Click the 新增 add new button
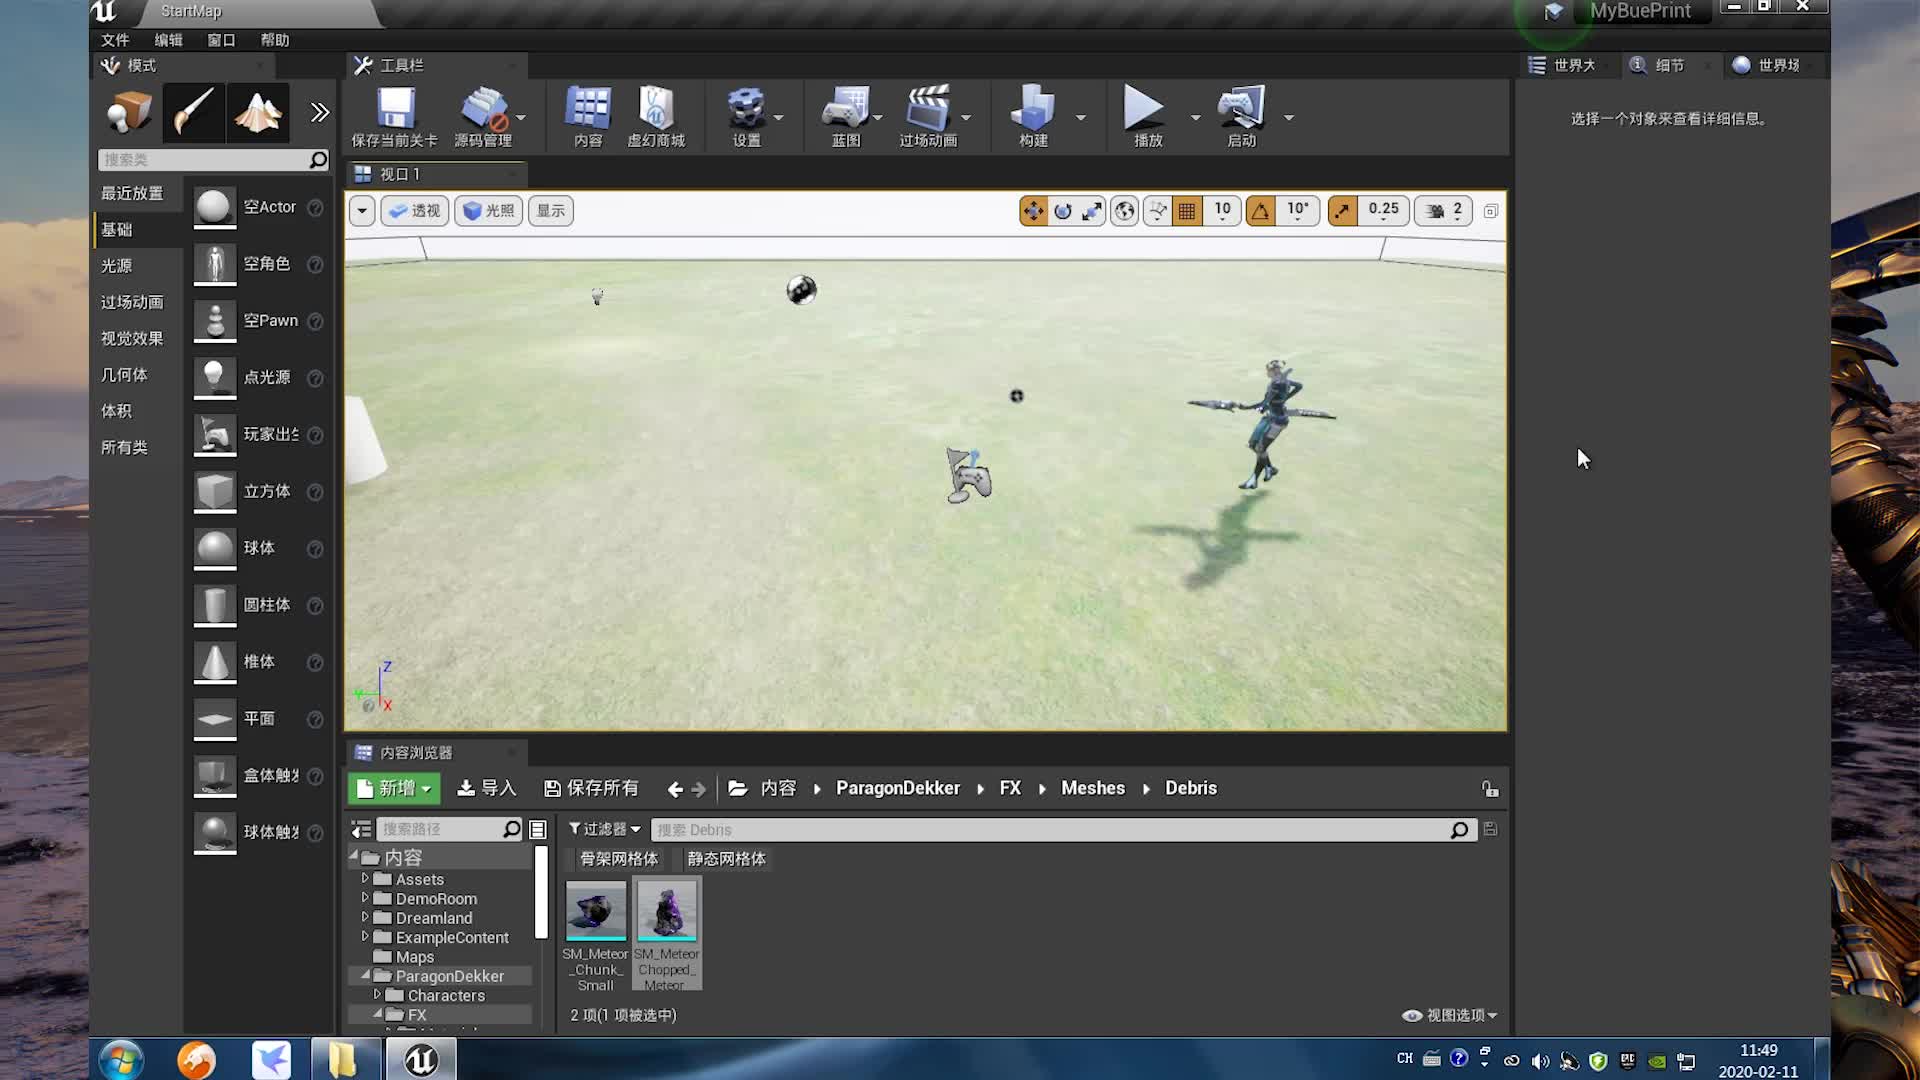This screenshot has width=1920, height=1080. click(x=394, y=788)
